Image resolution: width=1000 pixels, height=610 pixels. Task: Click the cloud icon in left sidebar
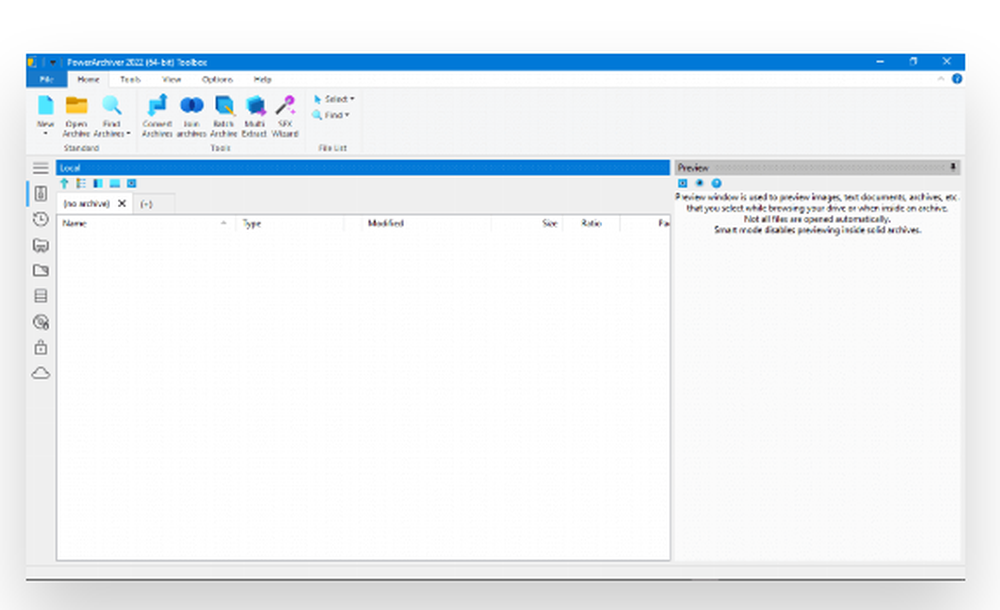point(41,373)
